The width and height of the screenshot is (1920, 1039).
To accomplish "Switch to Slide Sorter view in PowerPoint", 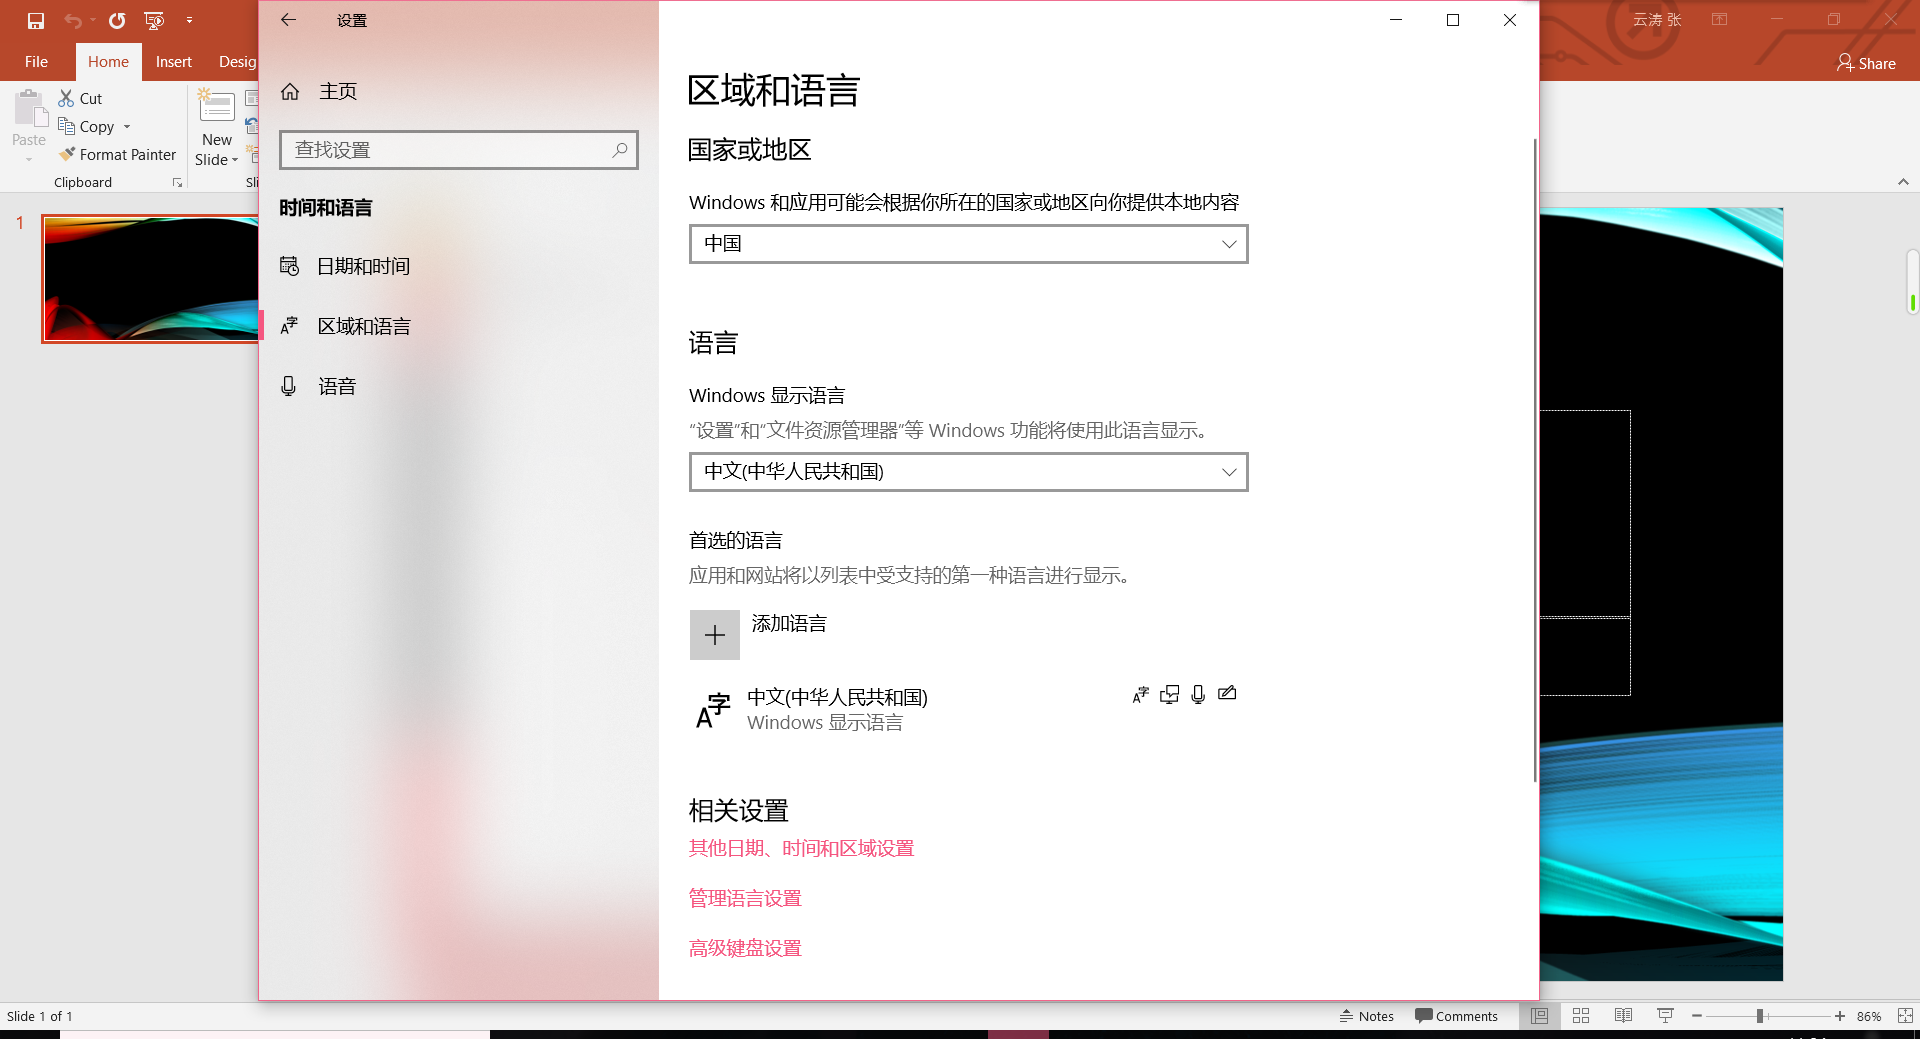I will 1581,1016.
